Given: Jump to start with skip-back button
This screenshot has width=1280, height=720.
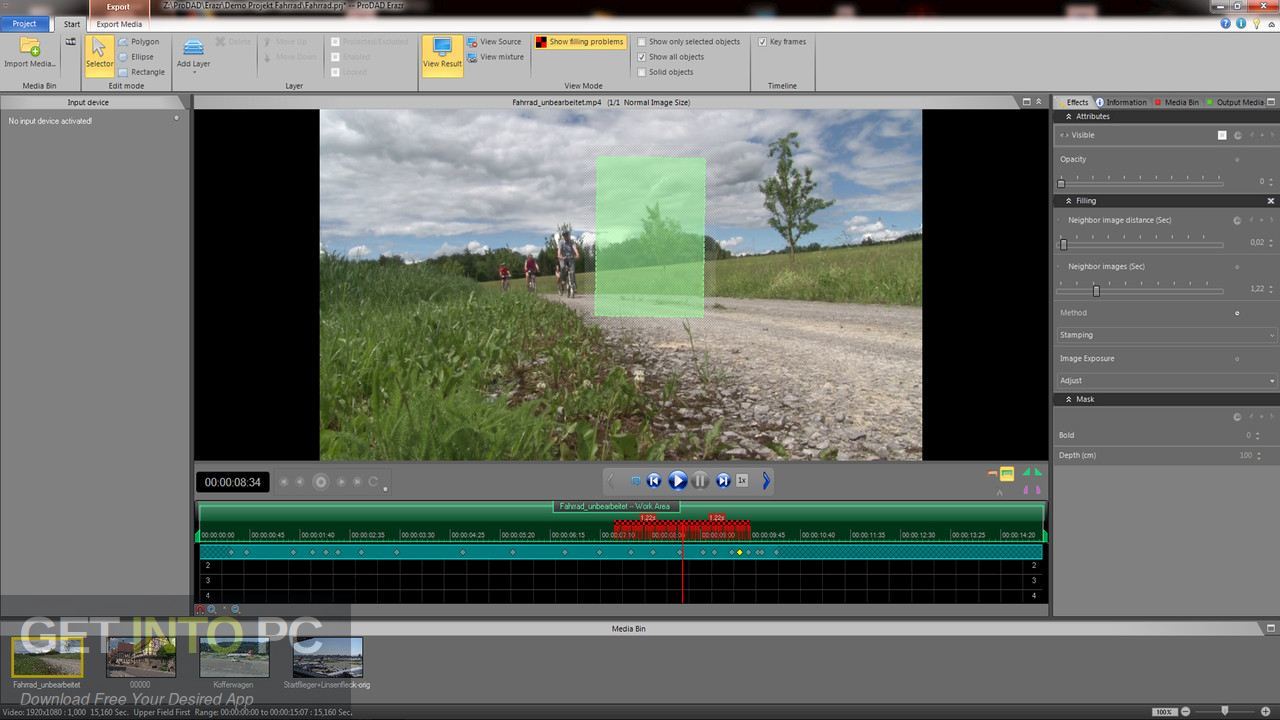Looking at the screenshot, I should pyautogui.click(x=654, y=481).
